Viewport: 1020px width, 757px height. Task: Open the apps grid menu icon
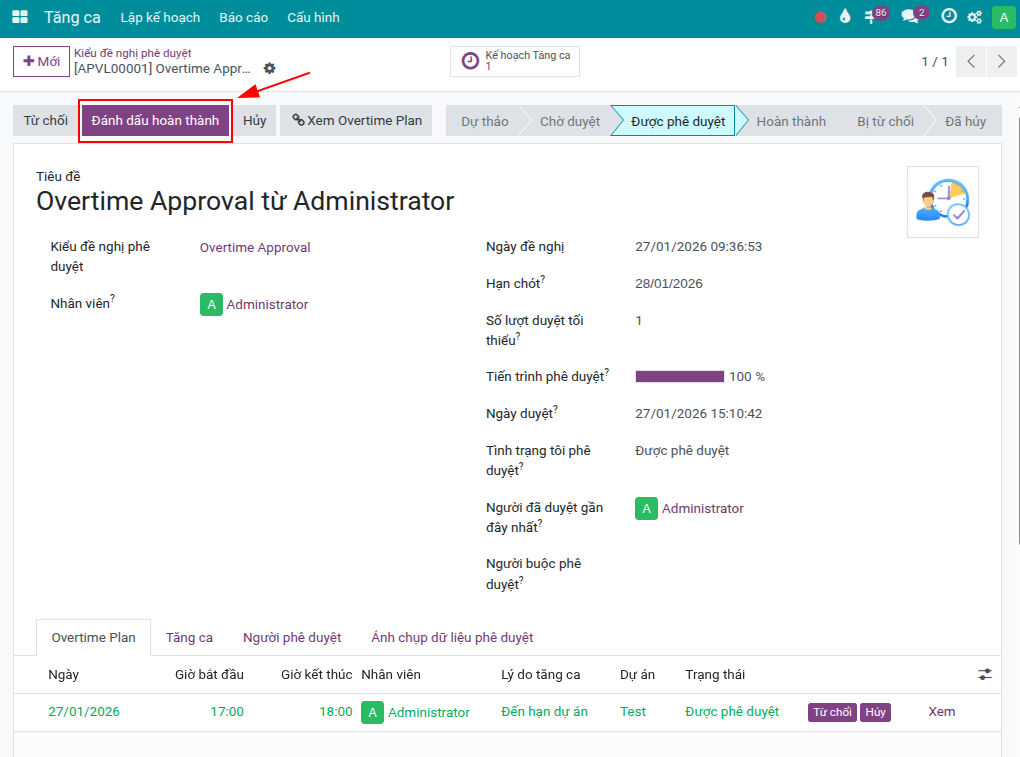coord(20,17)
